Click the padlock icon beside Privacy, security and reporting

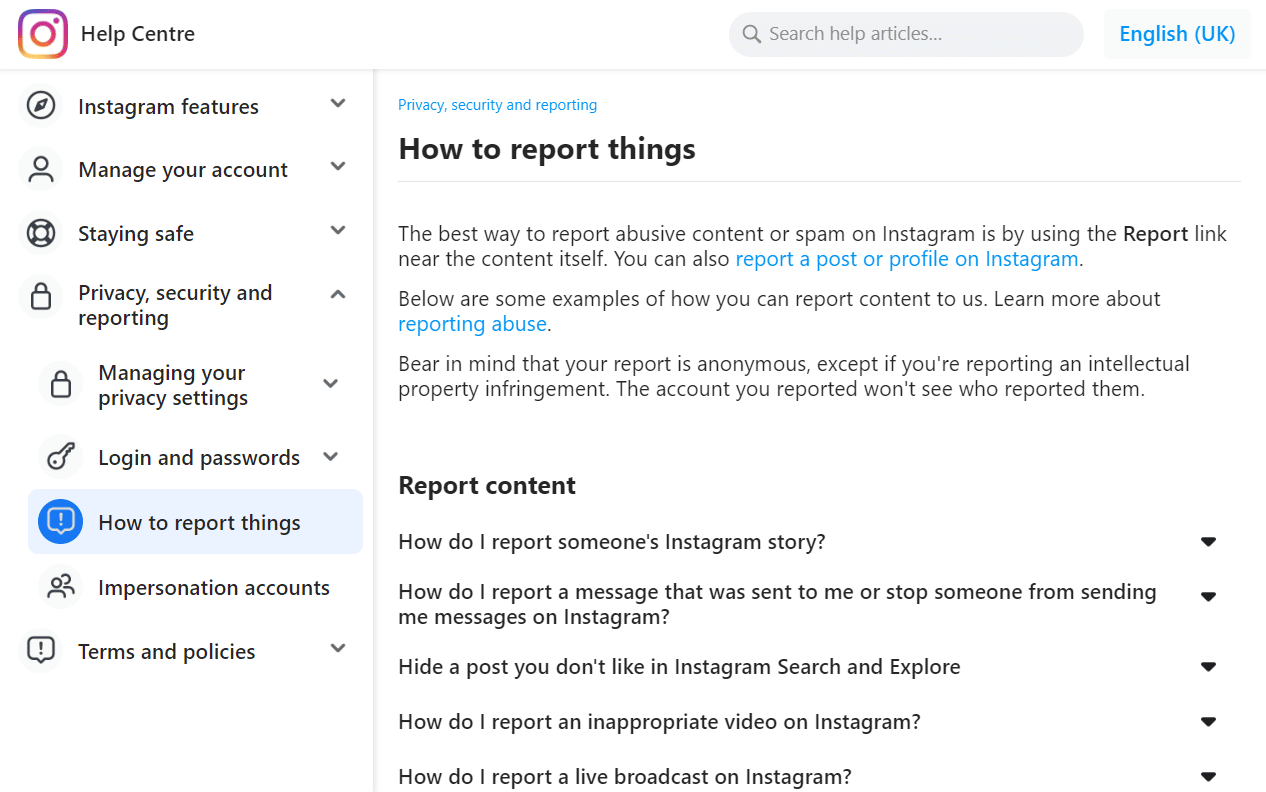[x=41, y=295]
